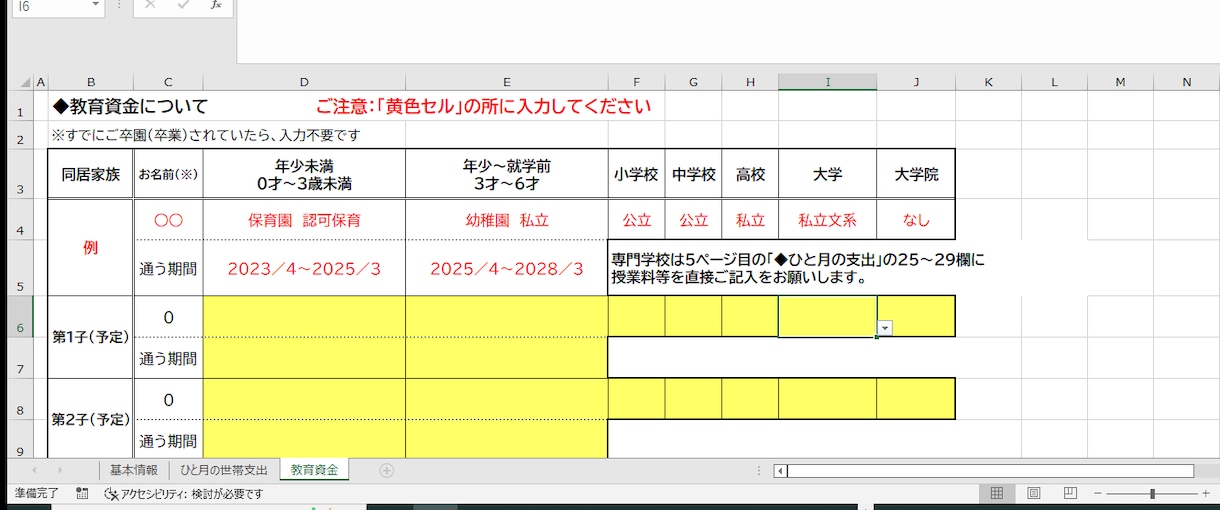This screenshot has height=510, width=1220.
Task: Click the formula bar Enter checkmark icon
Action: [182, 5]
